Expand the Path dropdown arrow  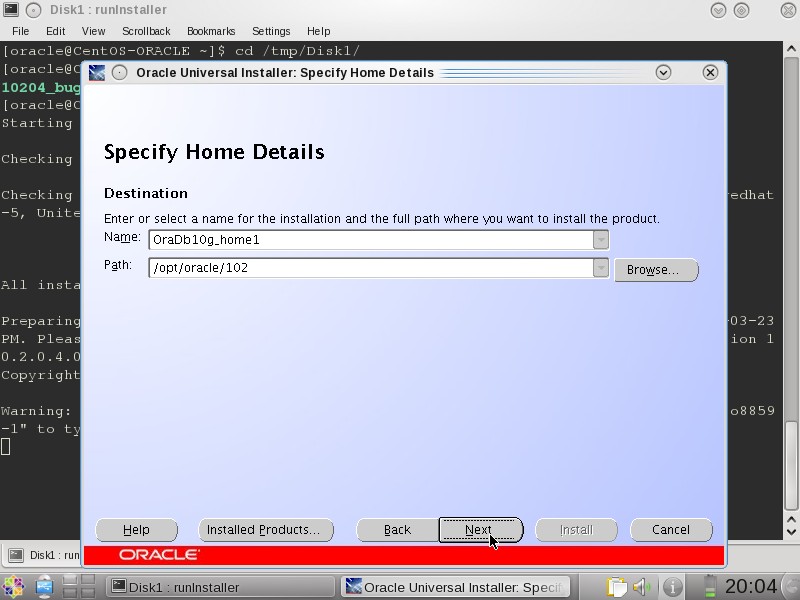[x=601, y=267]
